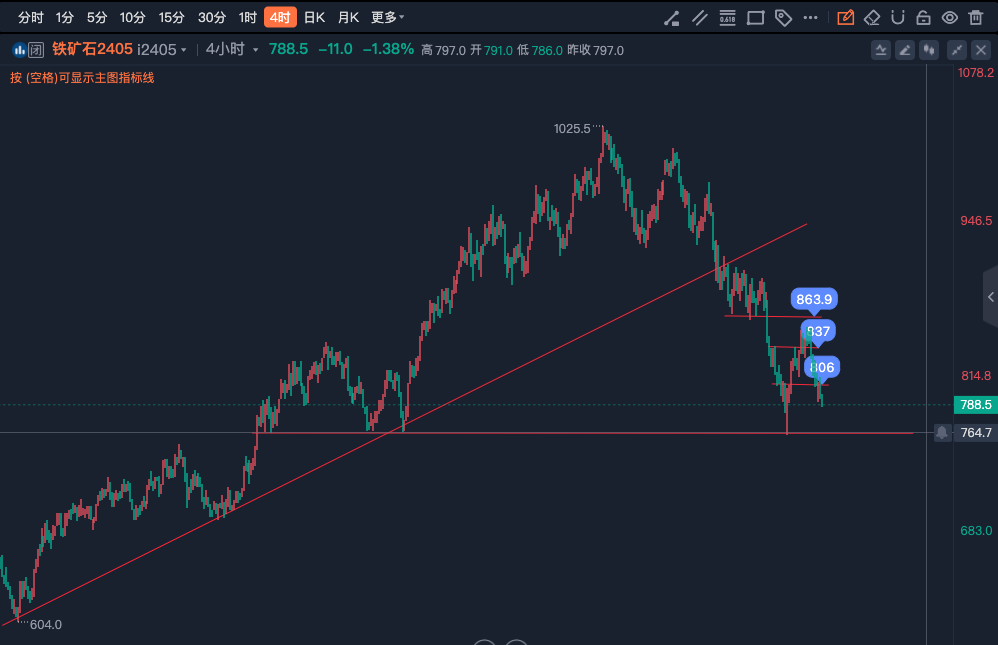Switch to the 日K tab

pyautogui.click(x=314, y=18)
